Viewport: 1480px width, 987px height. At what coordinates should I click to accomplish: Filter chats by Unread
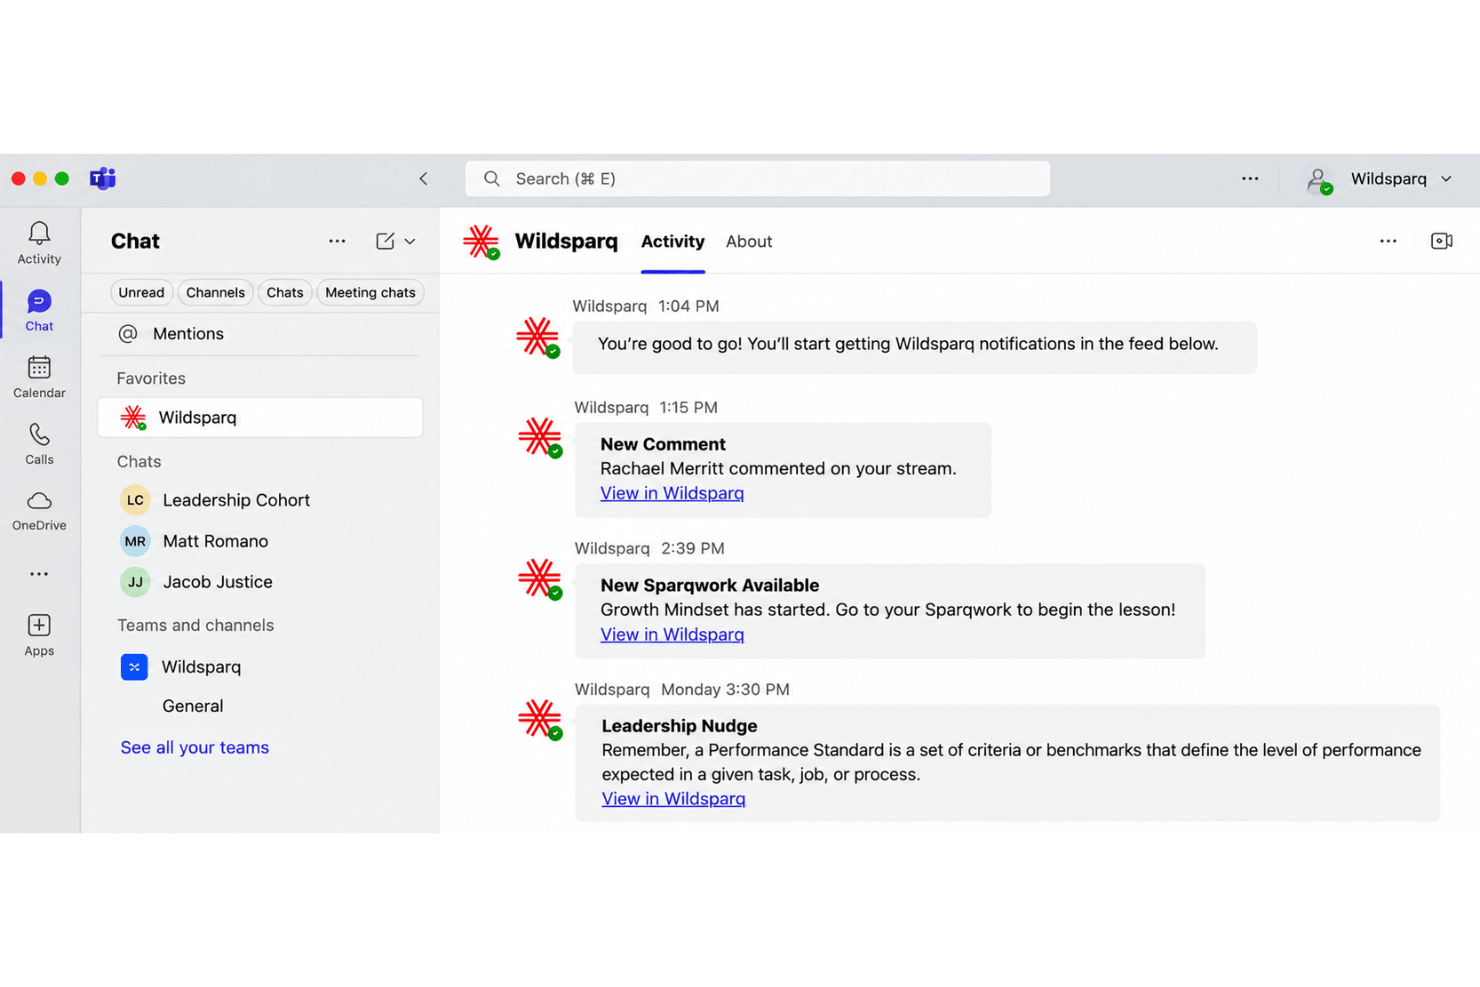[141, 293]
